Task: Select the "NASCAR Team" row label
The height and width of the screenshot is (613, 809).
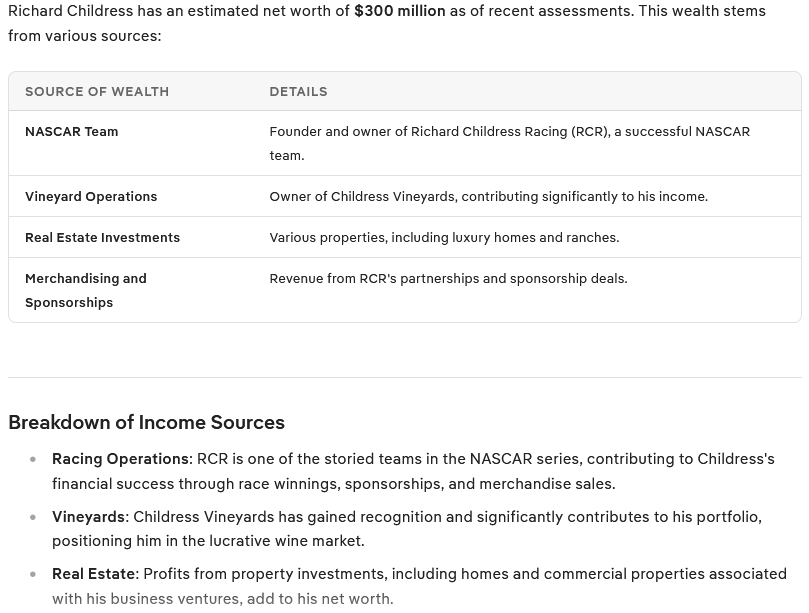Action: [x=71, y=131]
